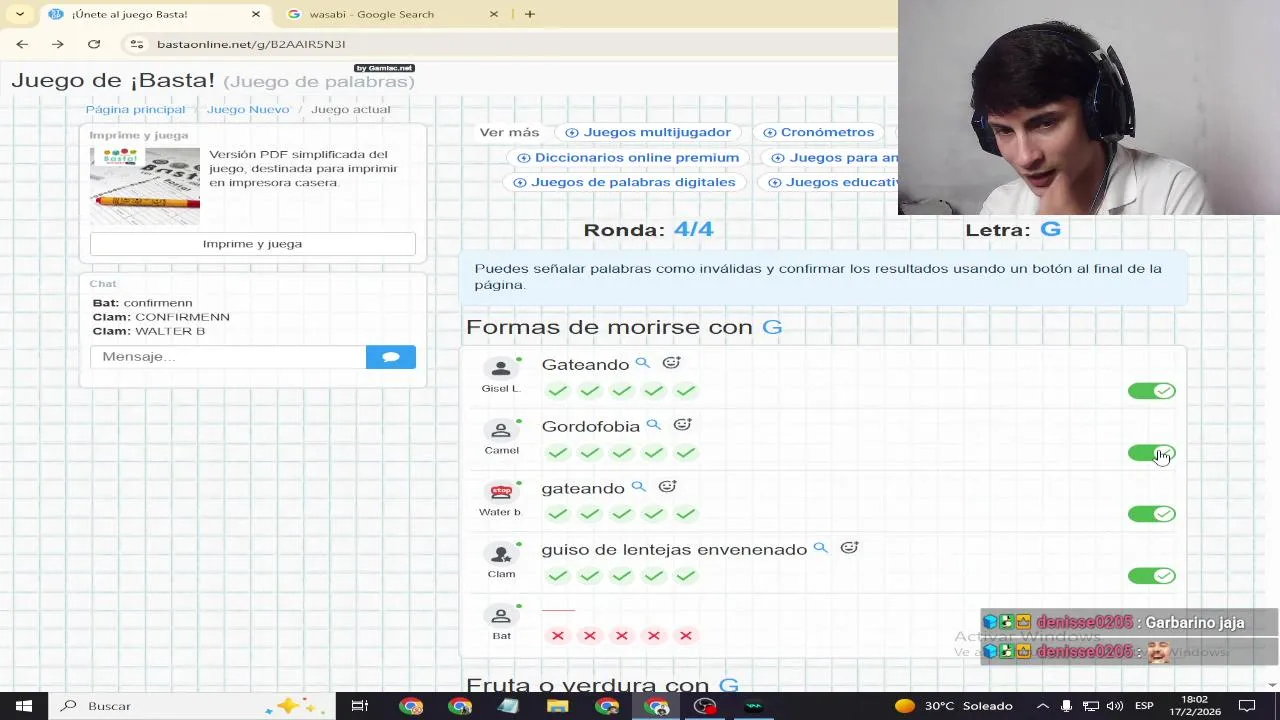Image resolution: width=1280 pixels, height=720 pixels.
Task: Click Imprime y juega button
Action: click(x=252, y=244)
